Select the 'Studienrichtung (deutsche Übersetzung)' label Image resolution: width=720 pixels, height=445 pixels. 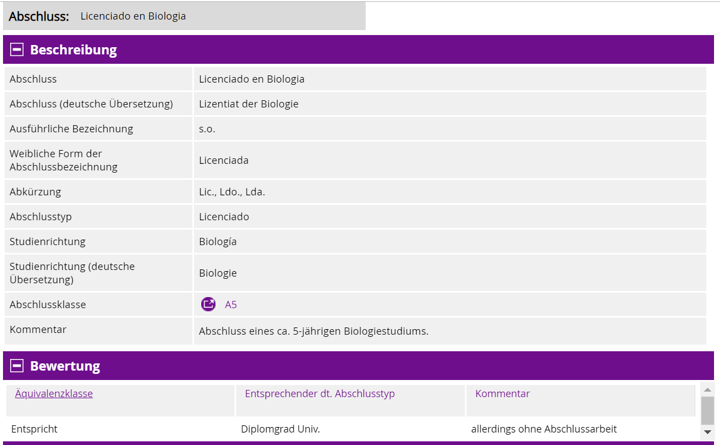[72, 273]
